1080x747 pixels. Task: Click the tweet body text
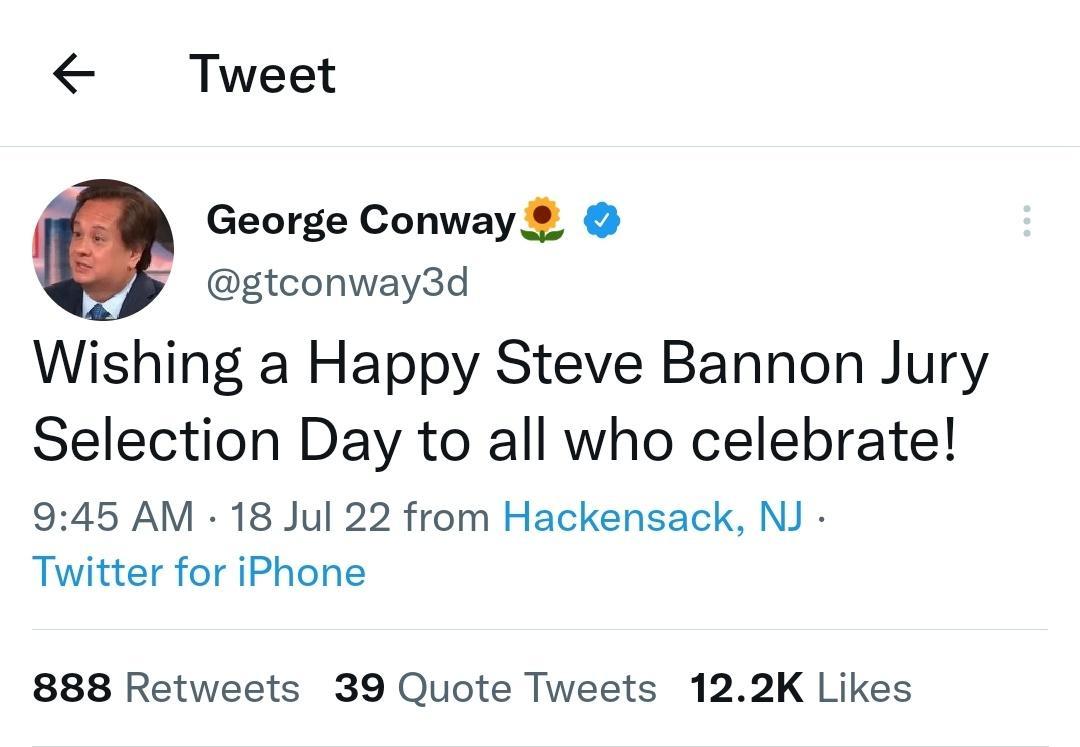click(x=500, y=400)
